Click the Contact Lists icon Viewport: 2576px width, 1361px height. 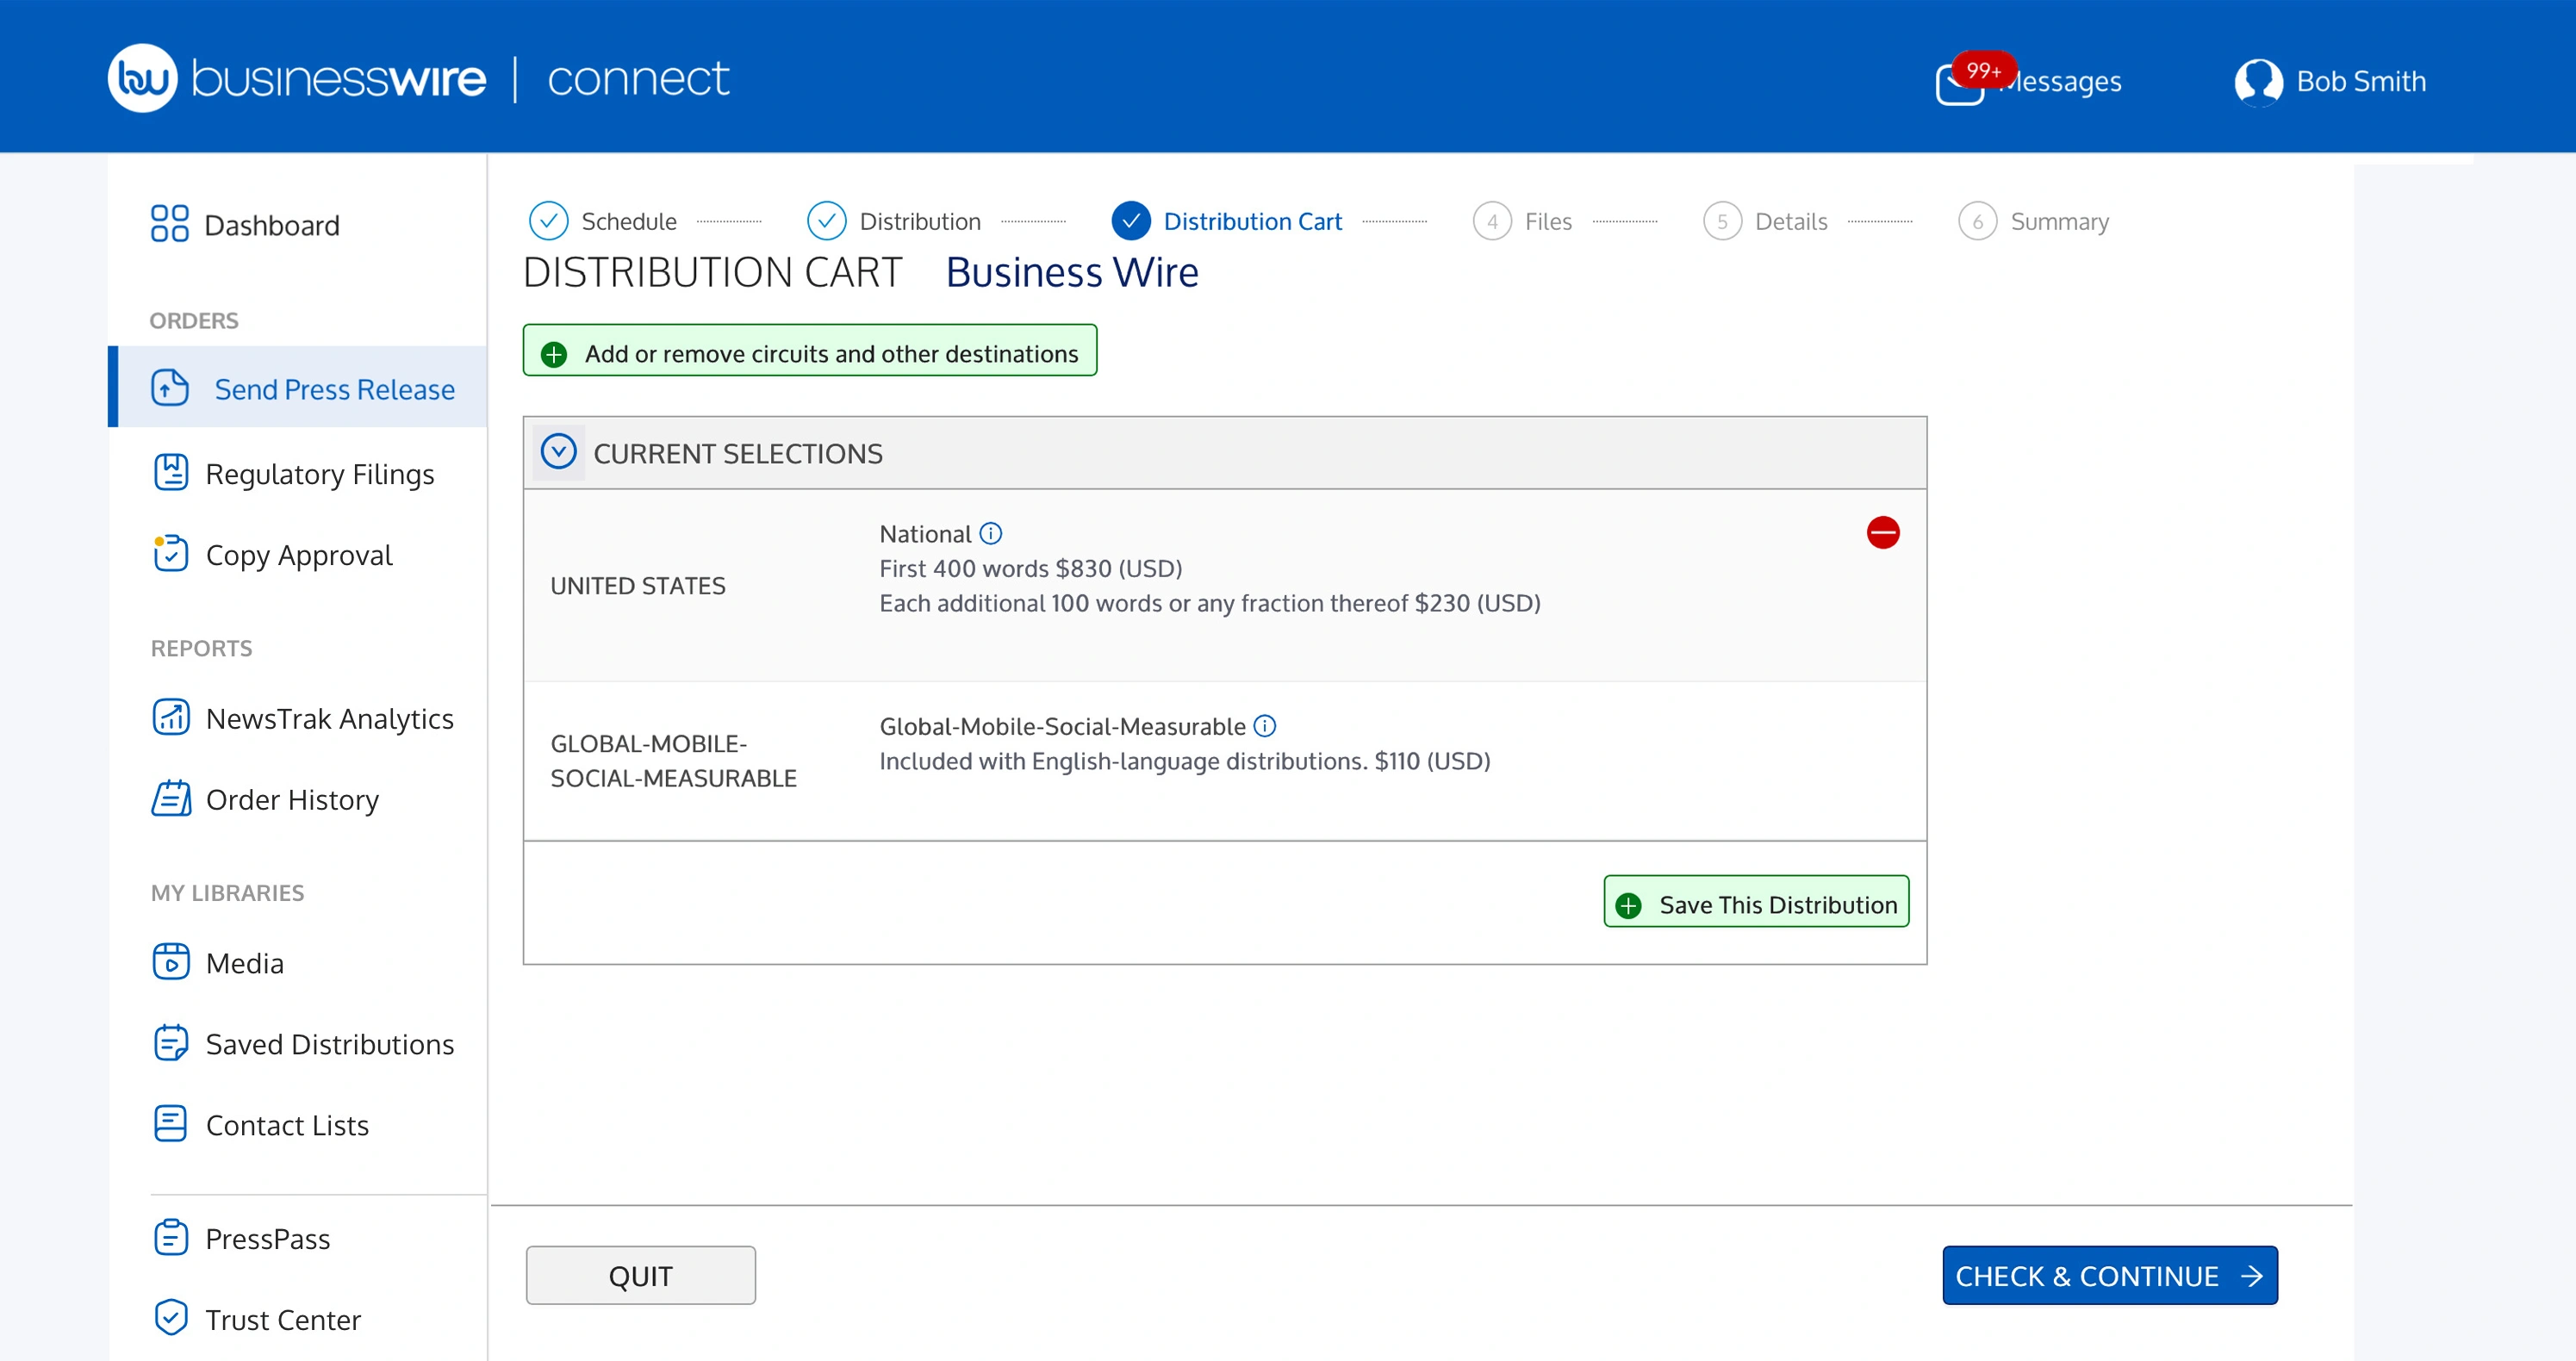(170, 1124)
